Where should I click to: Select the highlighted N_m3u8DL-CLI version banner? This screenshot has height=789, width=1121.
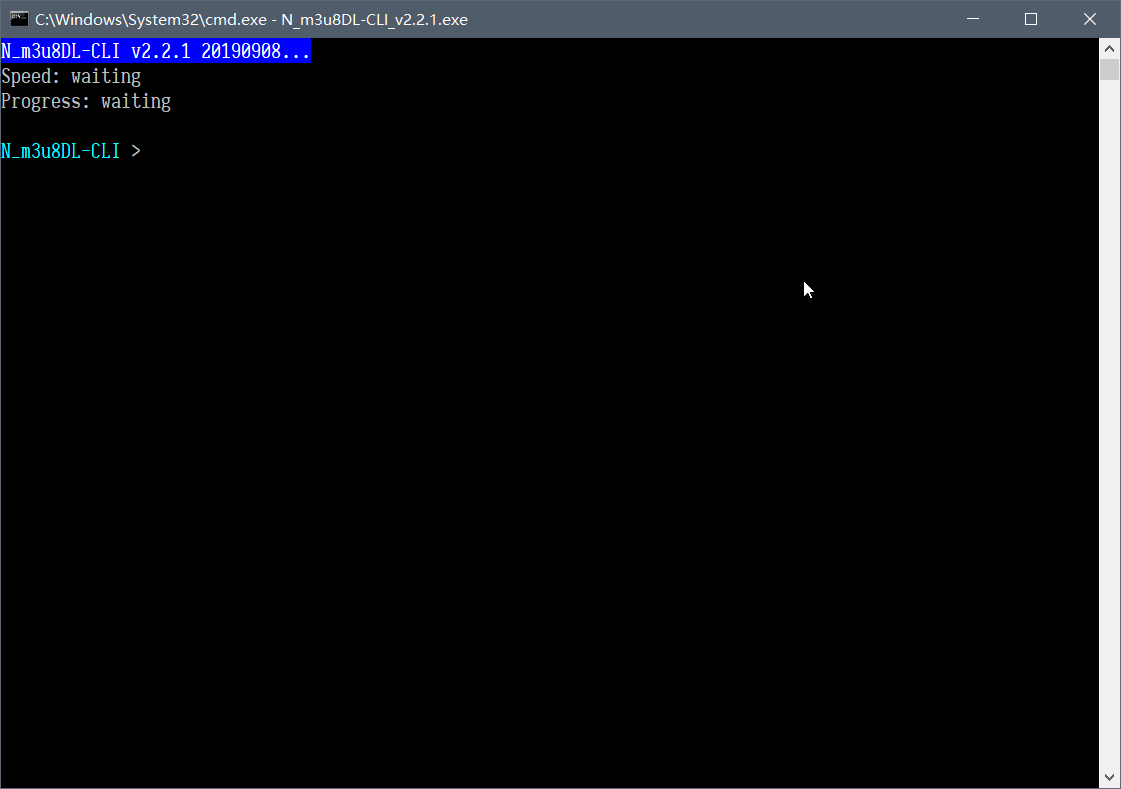[155, 50]
